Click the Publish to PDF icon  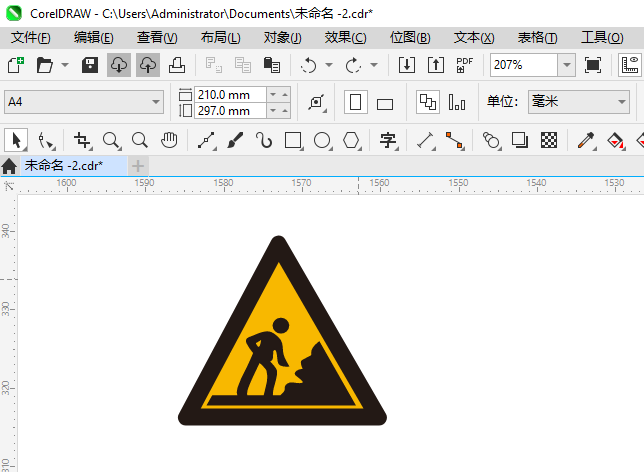click(465, 65)
